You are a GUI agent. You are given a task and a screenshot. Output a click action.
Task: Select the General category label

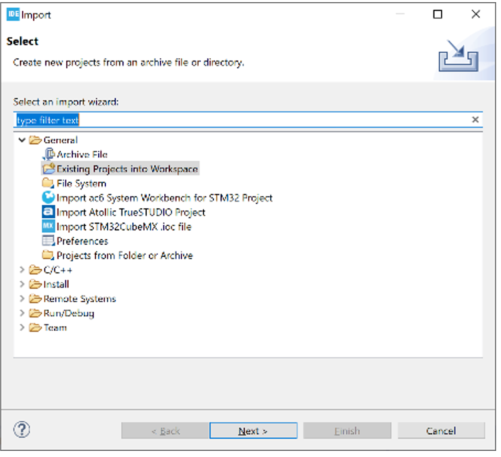point(60,140)
